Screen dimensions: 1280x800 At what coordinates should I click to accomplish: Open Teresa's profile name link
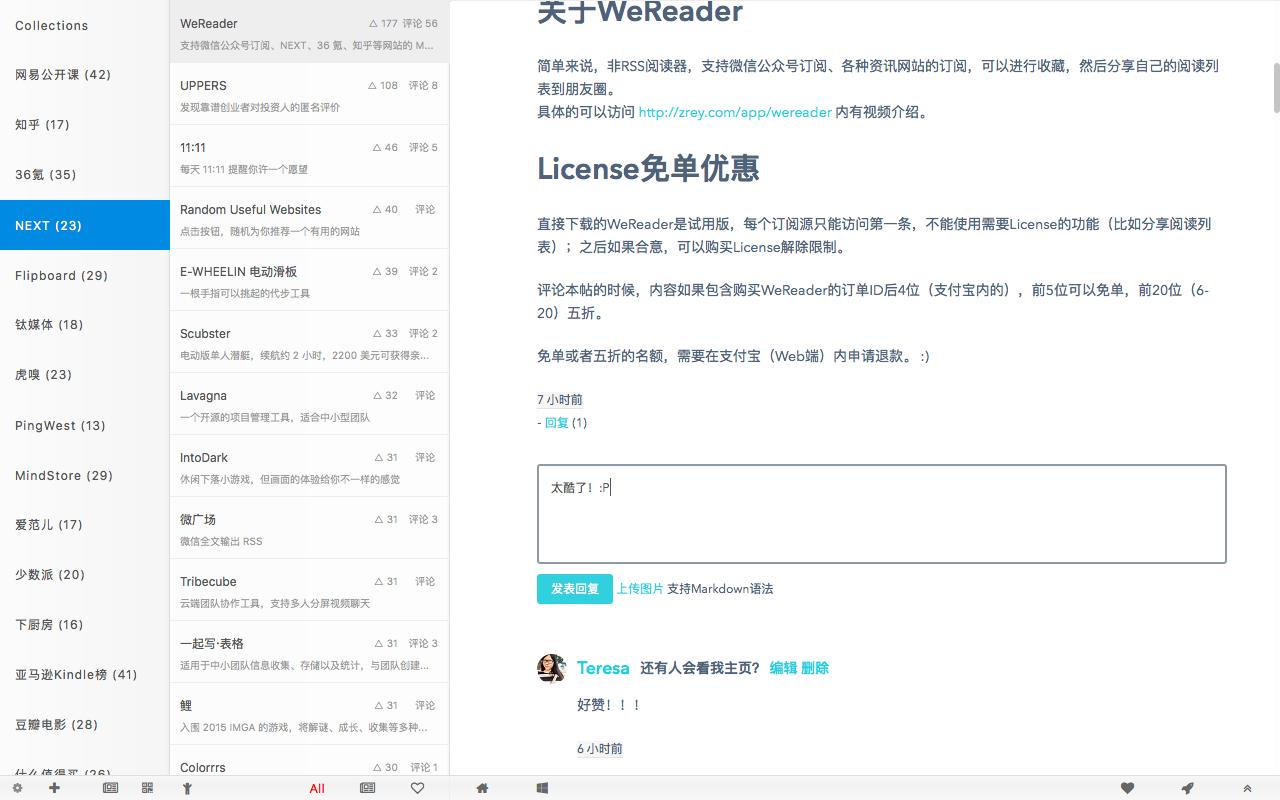603,668
